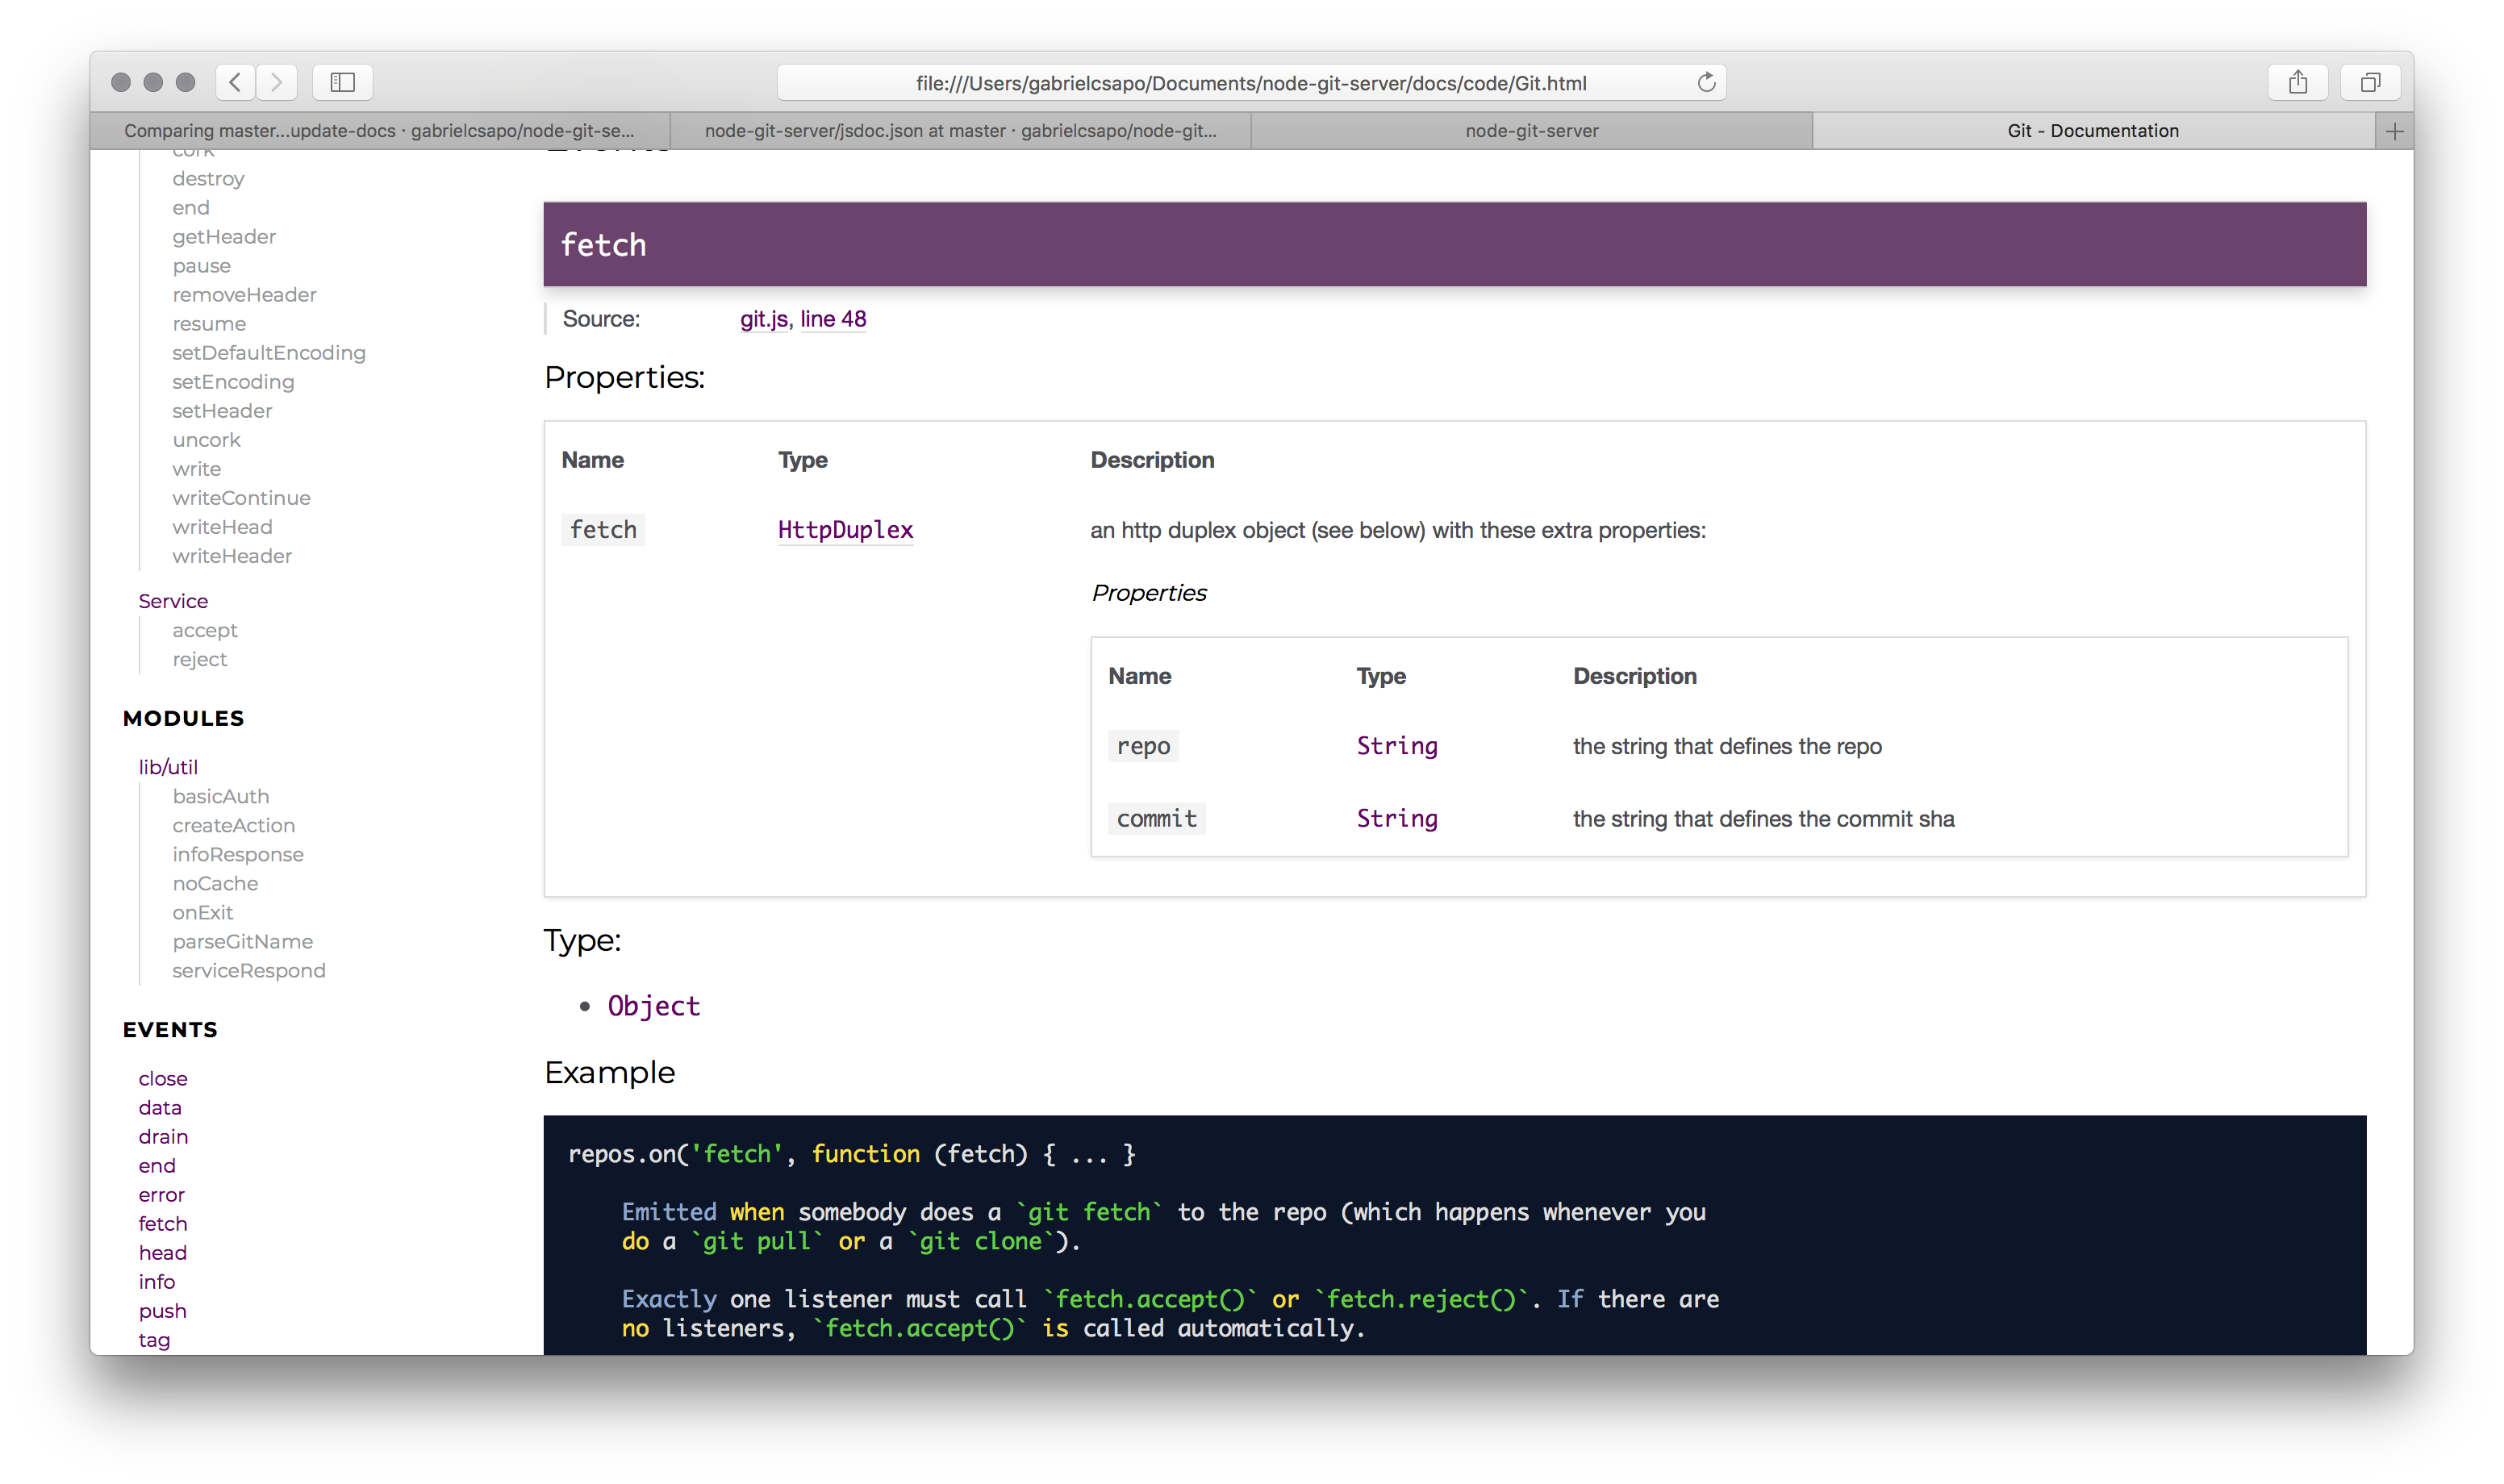Image resolution: width=2504 pixels, height=1484 pixels.
Task: Switch to node-git-server tab
Action: pyautogui.click(x=1531, y=131)
